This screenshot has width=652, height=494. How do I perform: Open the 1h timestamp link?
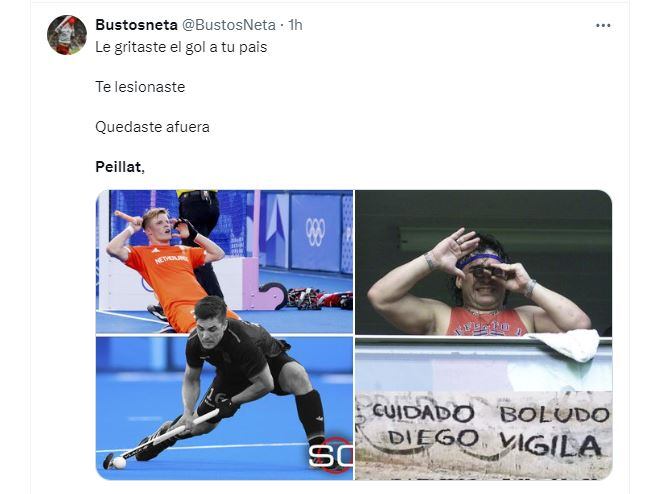[295, 25]
